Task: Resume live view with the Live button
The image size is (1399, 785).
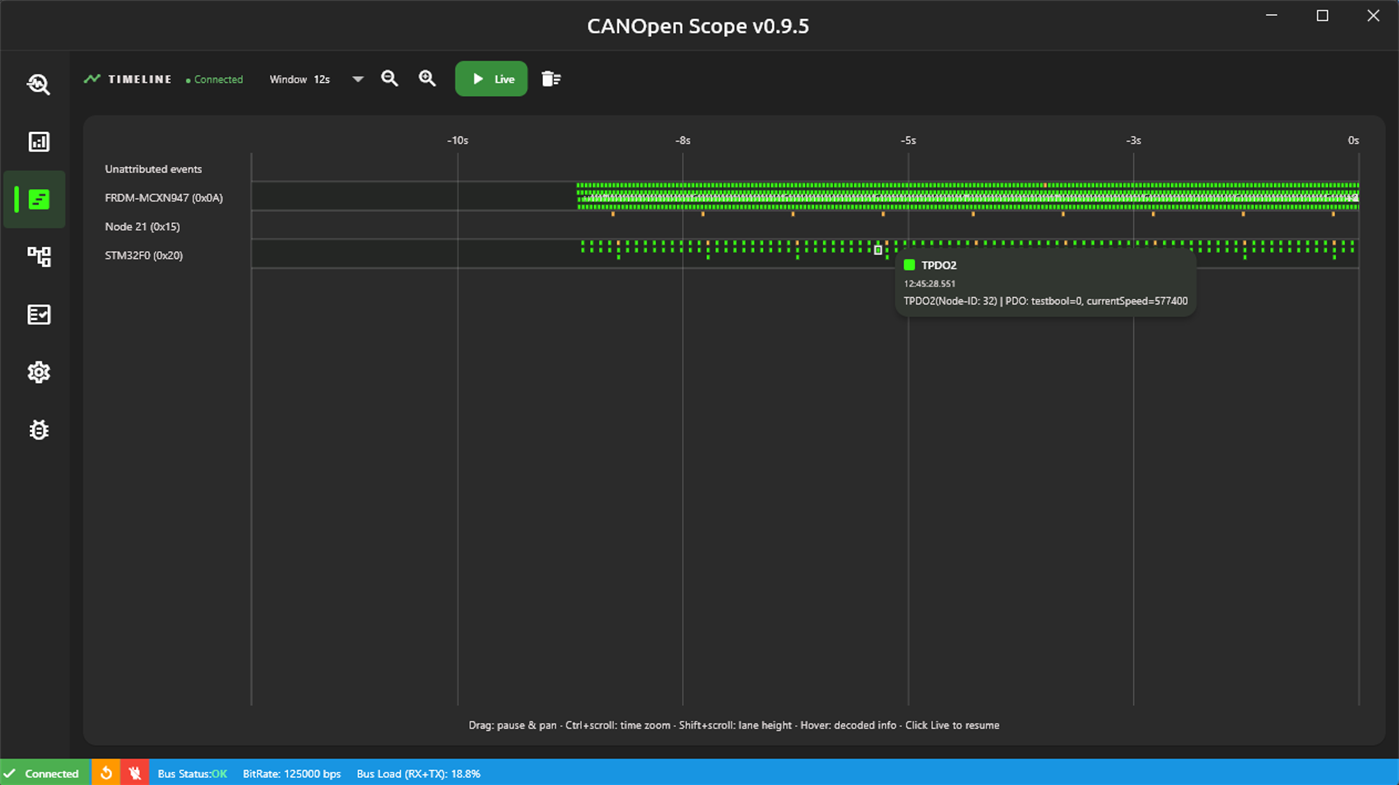Action: point(491,79)
